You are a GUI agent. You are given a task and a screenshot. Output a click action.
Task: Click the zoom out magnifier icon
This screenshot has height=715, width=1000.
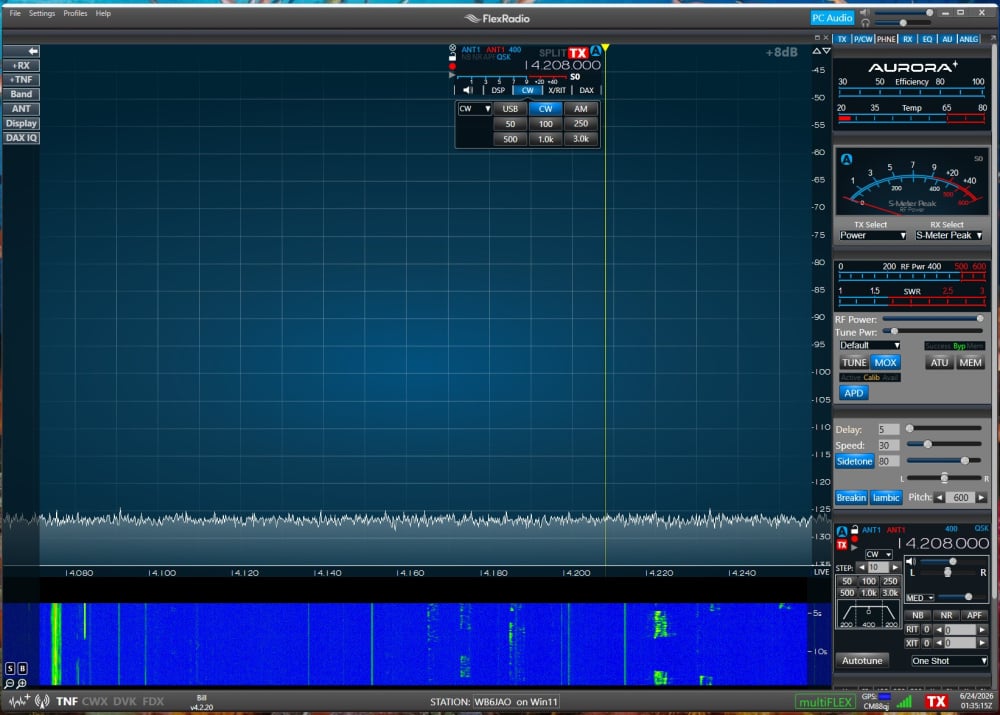click(10, 683)
